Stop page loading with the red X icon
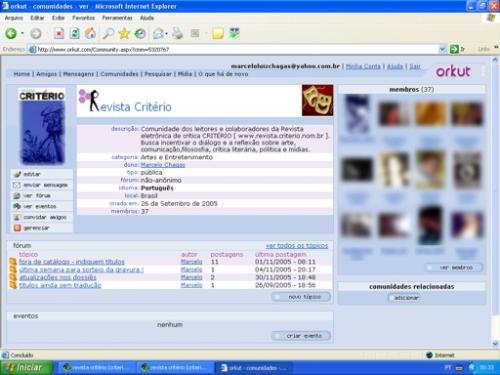The width and height of the screenshot is (500, 375). 59,33
